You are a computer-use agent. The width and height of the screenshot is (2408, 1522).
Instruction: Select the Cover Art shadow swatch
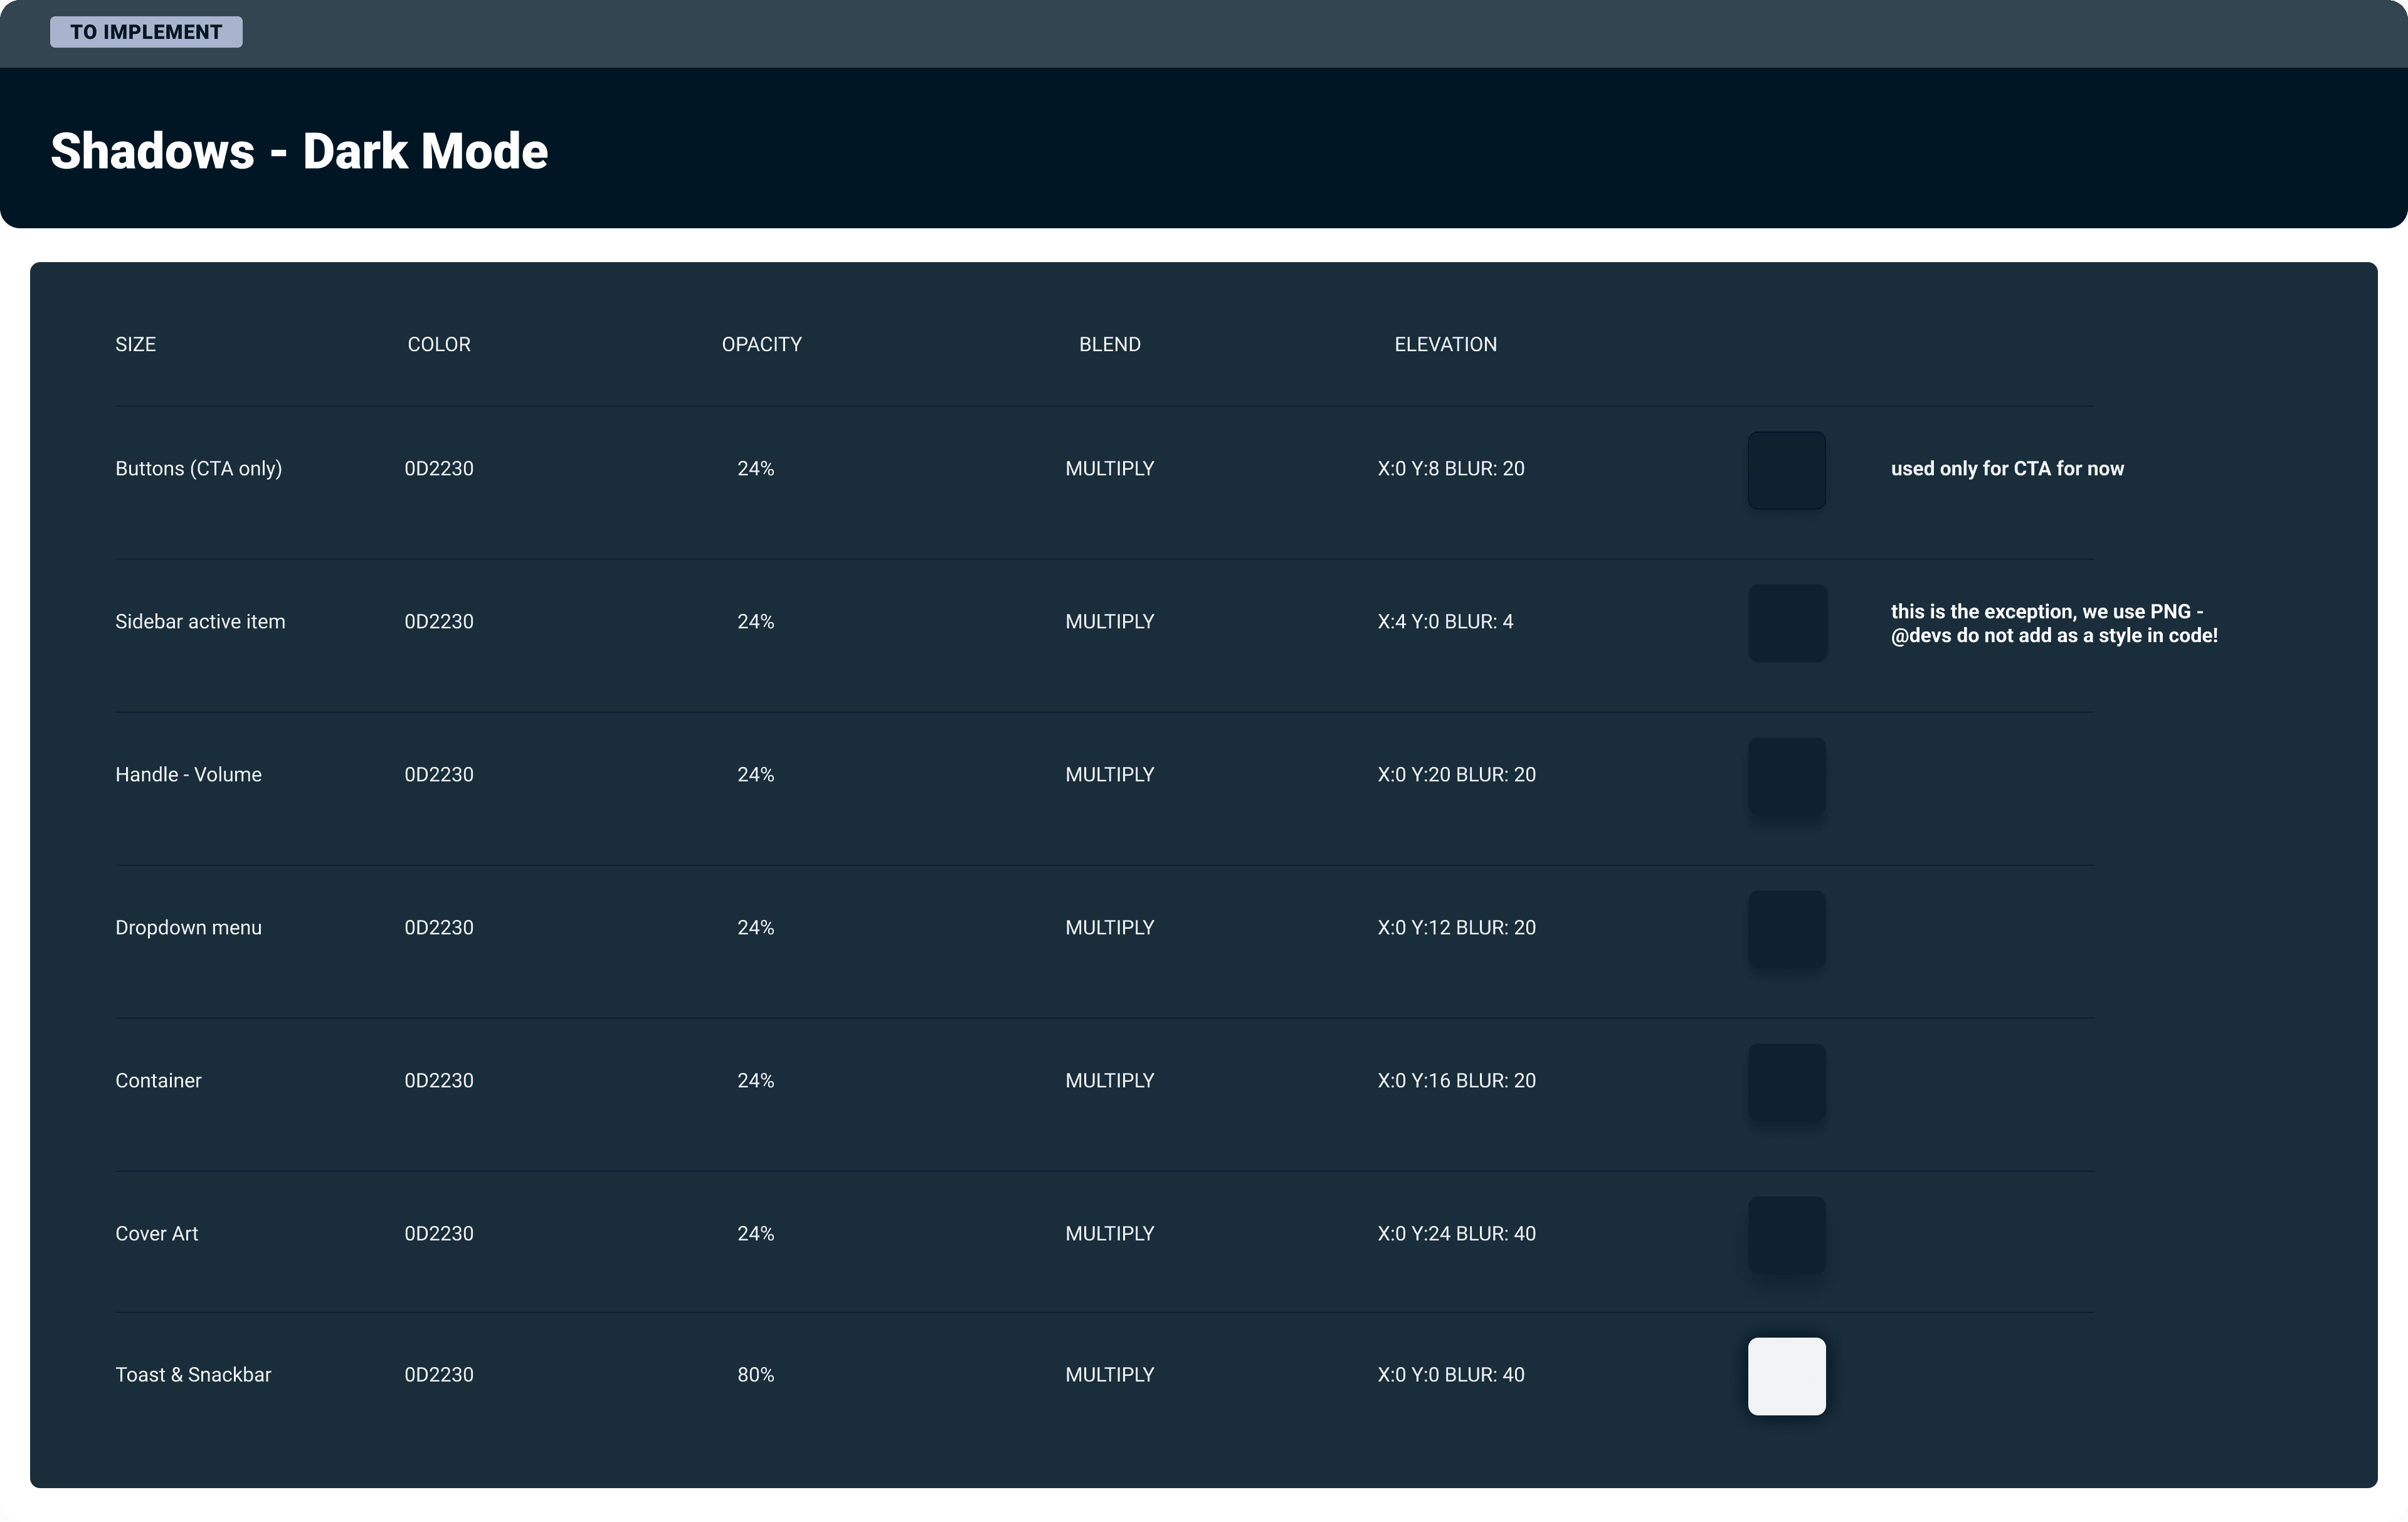tap(1786, 1235)
